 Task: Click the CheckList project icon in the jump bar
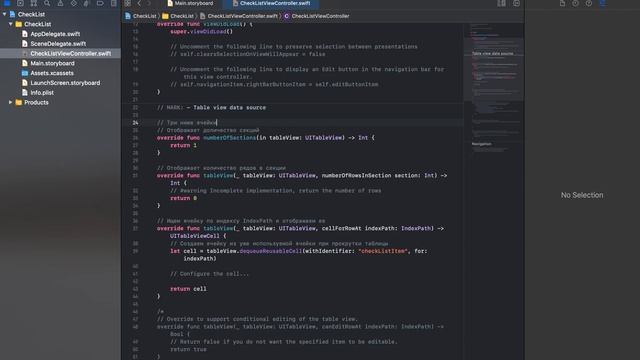coord(128,16)
